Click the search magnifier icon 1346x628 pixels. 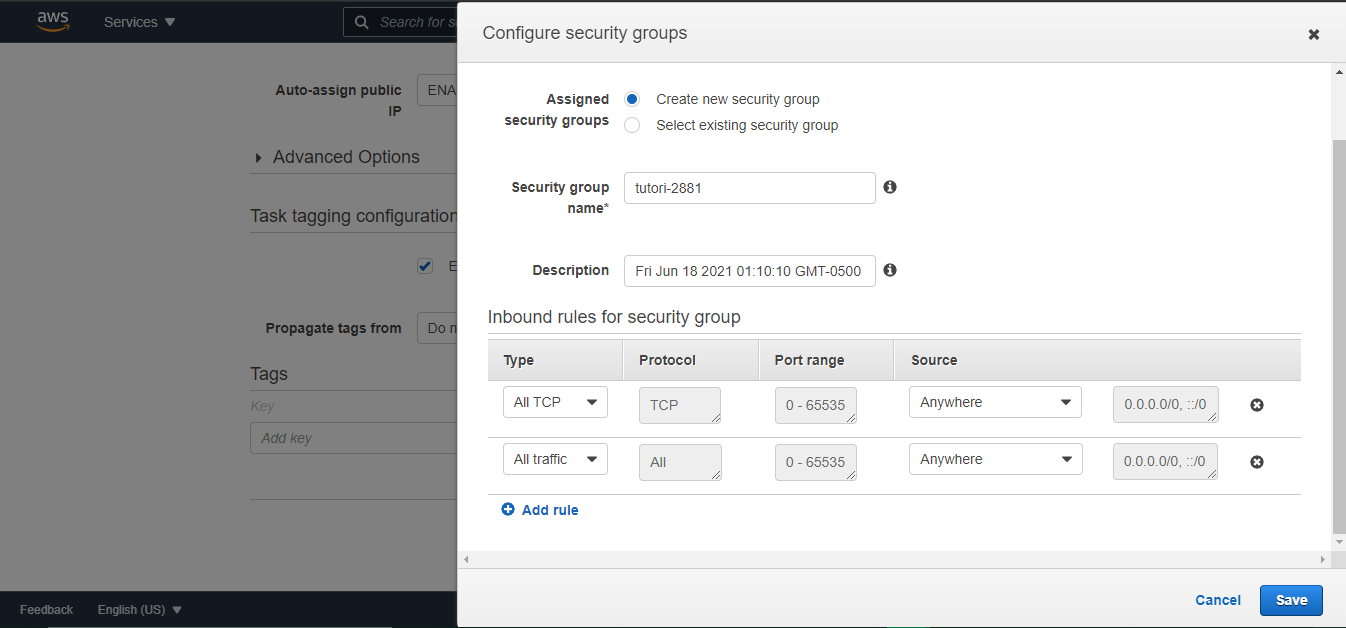click(362, 22)
